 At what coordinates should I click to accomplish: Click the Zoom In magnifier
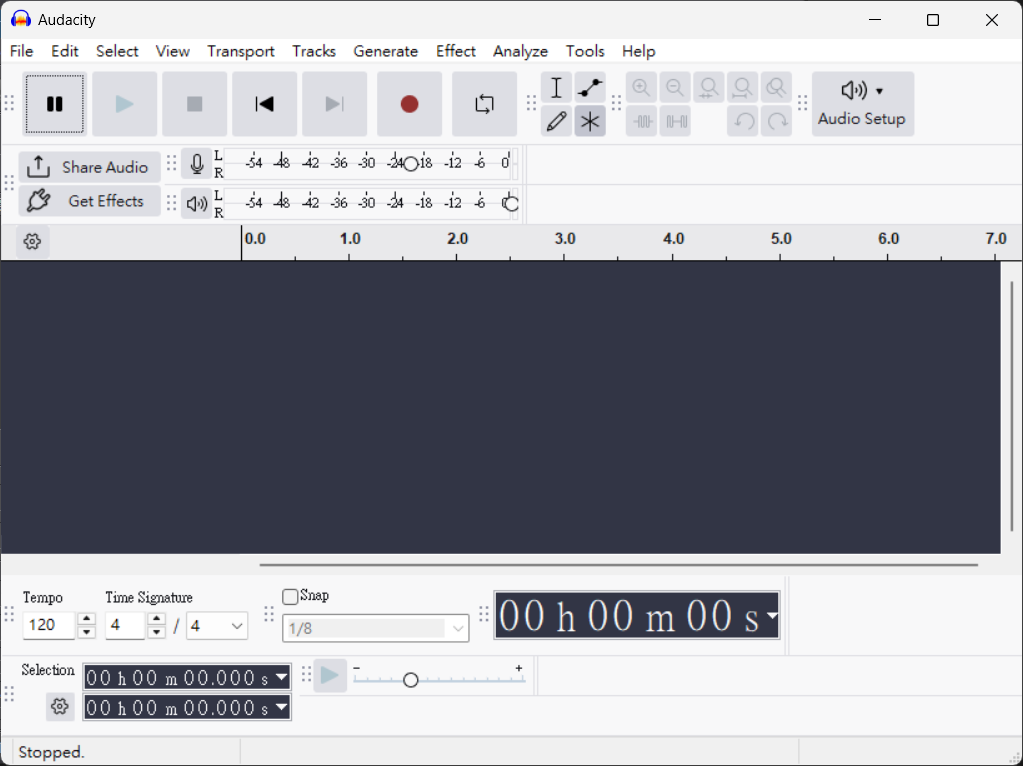pyautogui.click(x=642, y=88)
